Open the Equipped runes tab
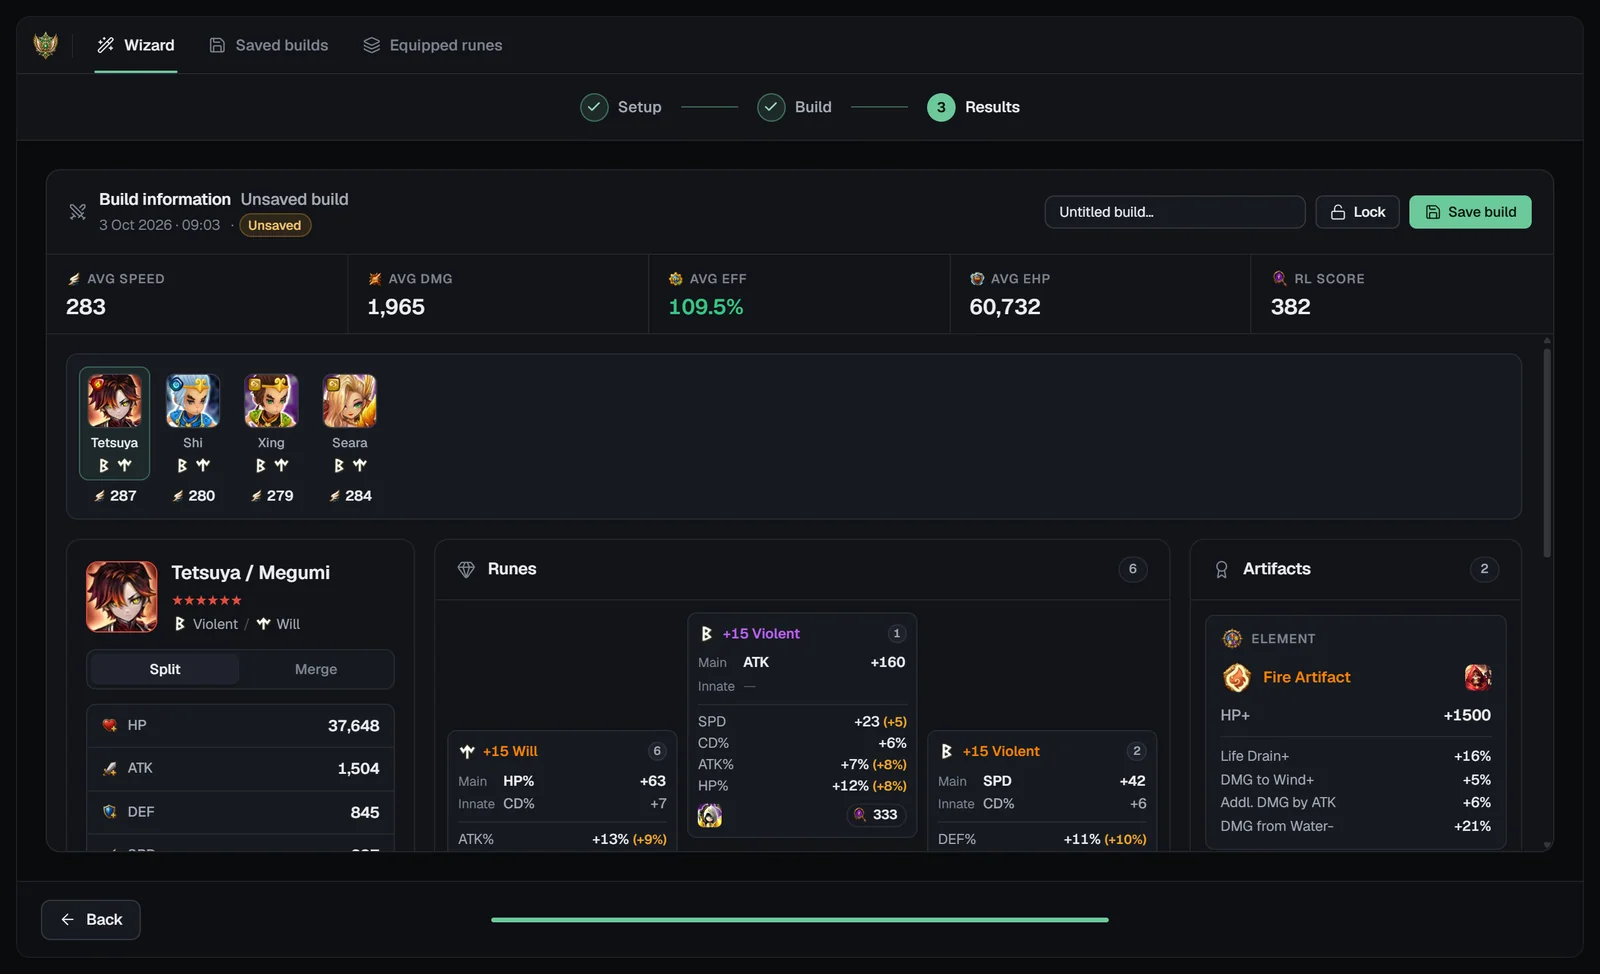 tap(433, 45)
